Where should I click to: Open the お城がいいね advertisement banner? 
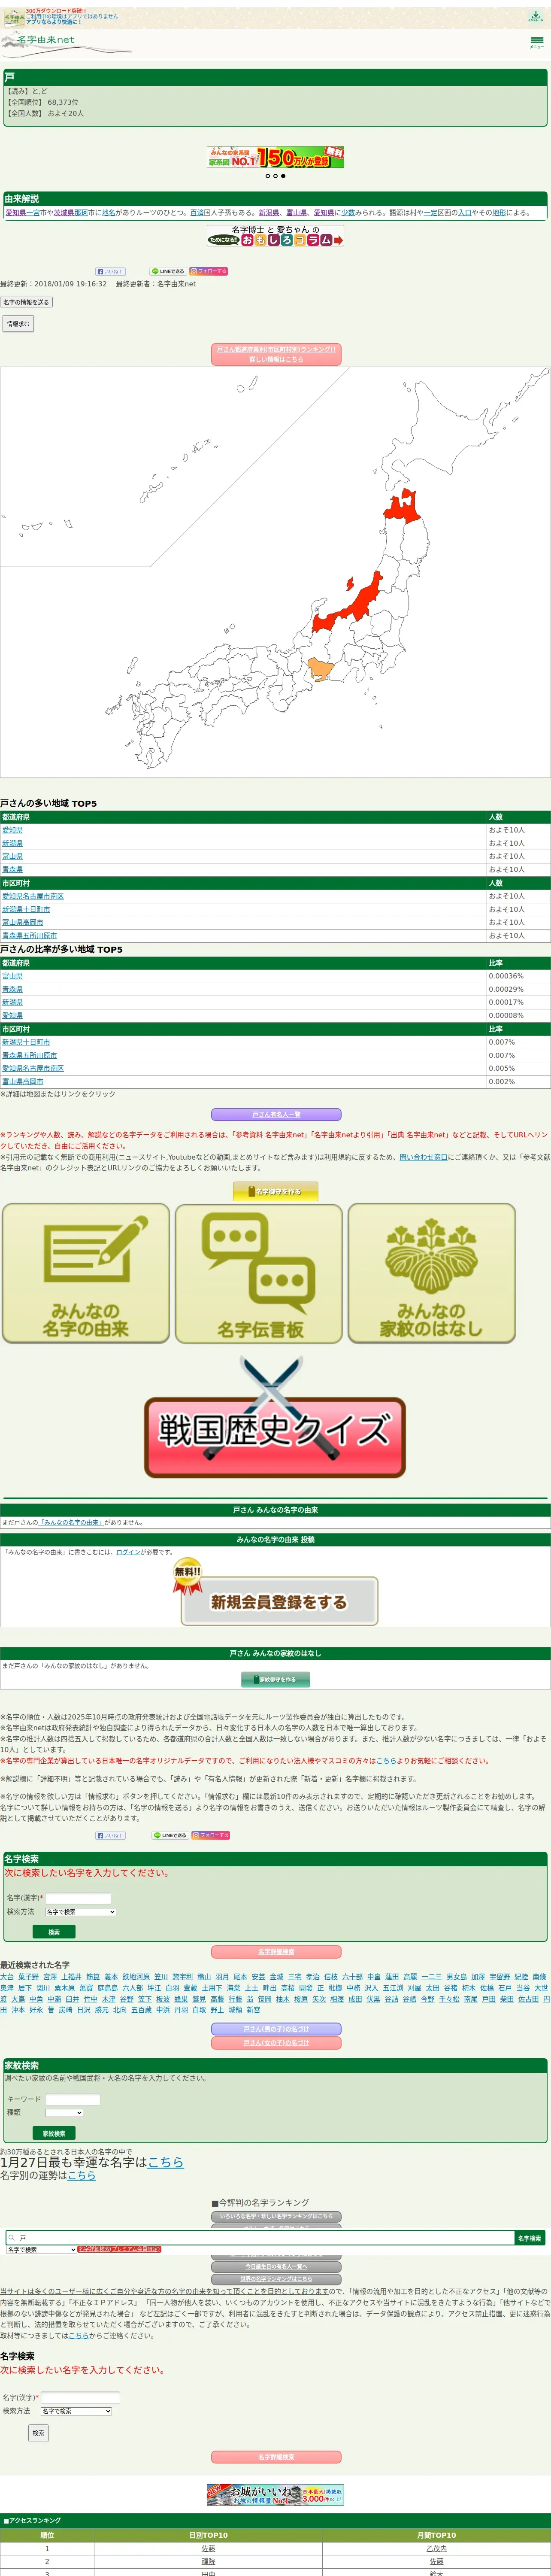click(275, 2494)
